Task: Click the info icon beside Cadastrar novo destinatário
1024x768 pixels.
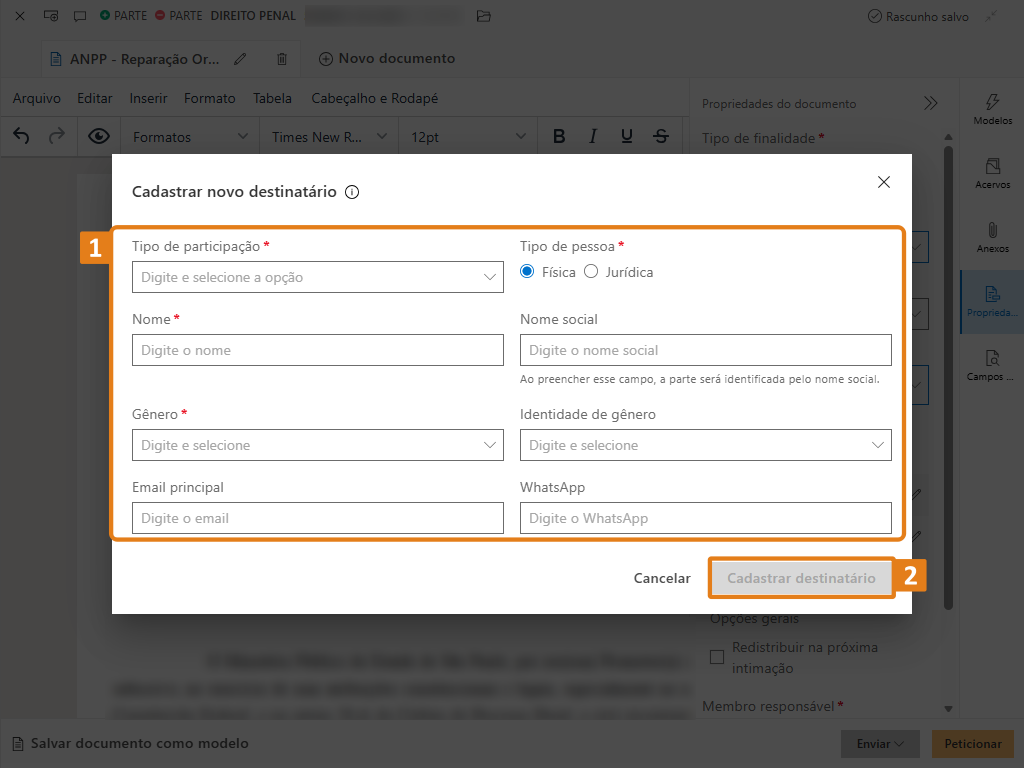Action: [352, 192]
